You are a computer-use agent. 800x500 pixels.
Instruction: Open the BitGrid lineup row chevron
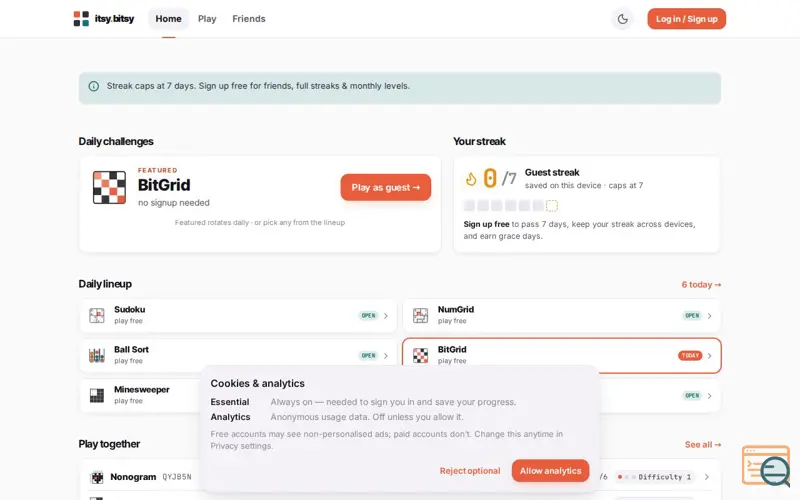tap(710, 356)
